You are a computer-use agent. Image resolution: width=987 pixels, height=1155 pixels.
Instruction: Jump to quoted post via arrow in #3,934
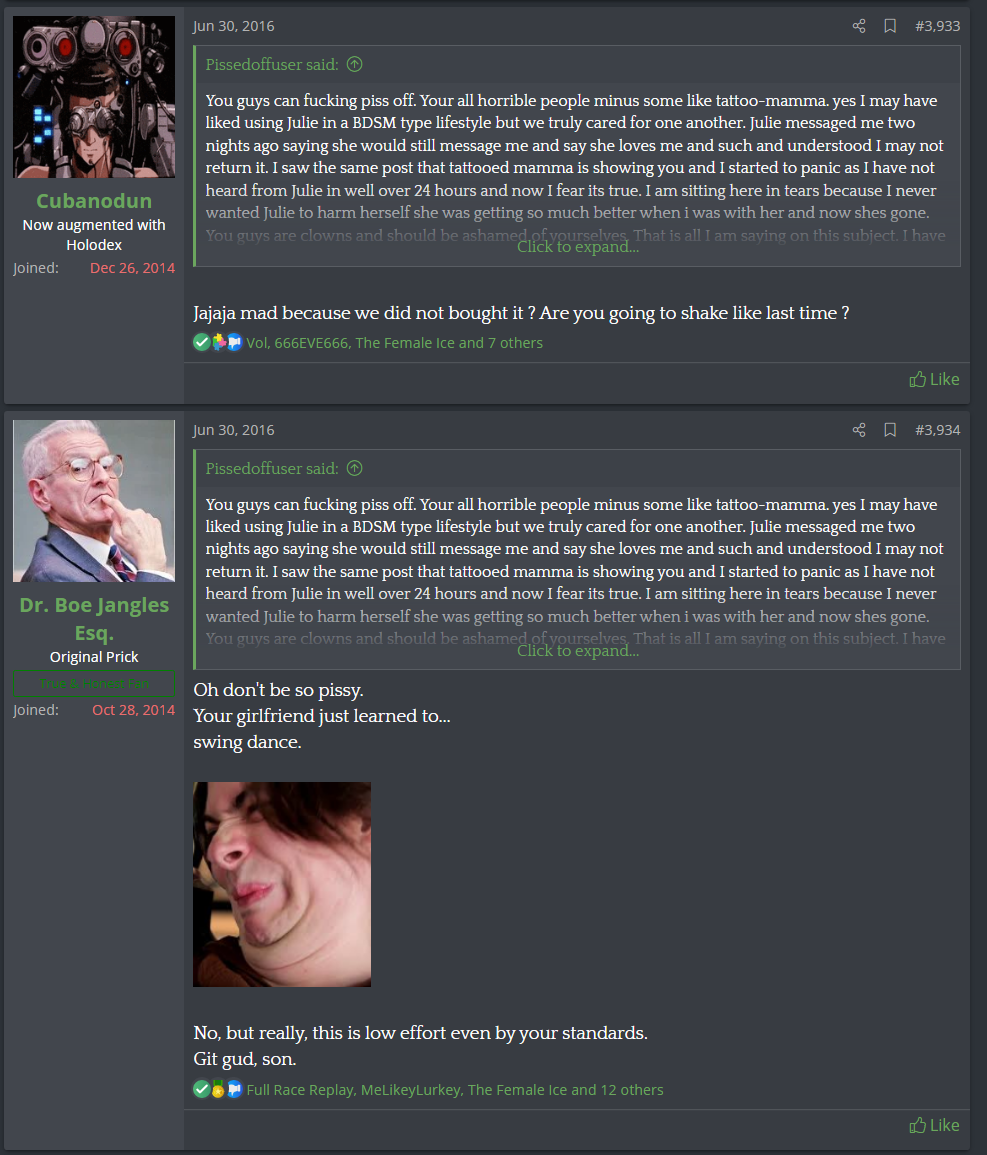point(354,468)
